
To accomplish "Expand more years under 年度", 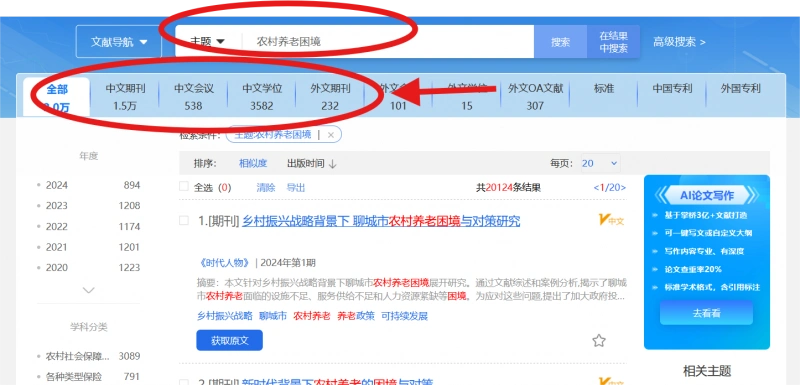I will click(x=89, y=290).
